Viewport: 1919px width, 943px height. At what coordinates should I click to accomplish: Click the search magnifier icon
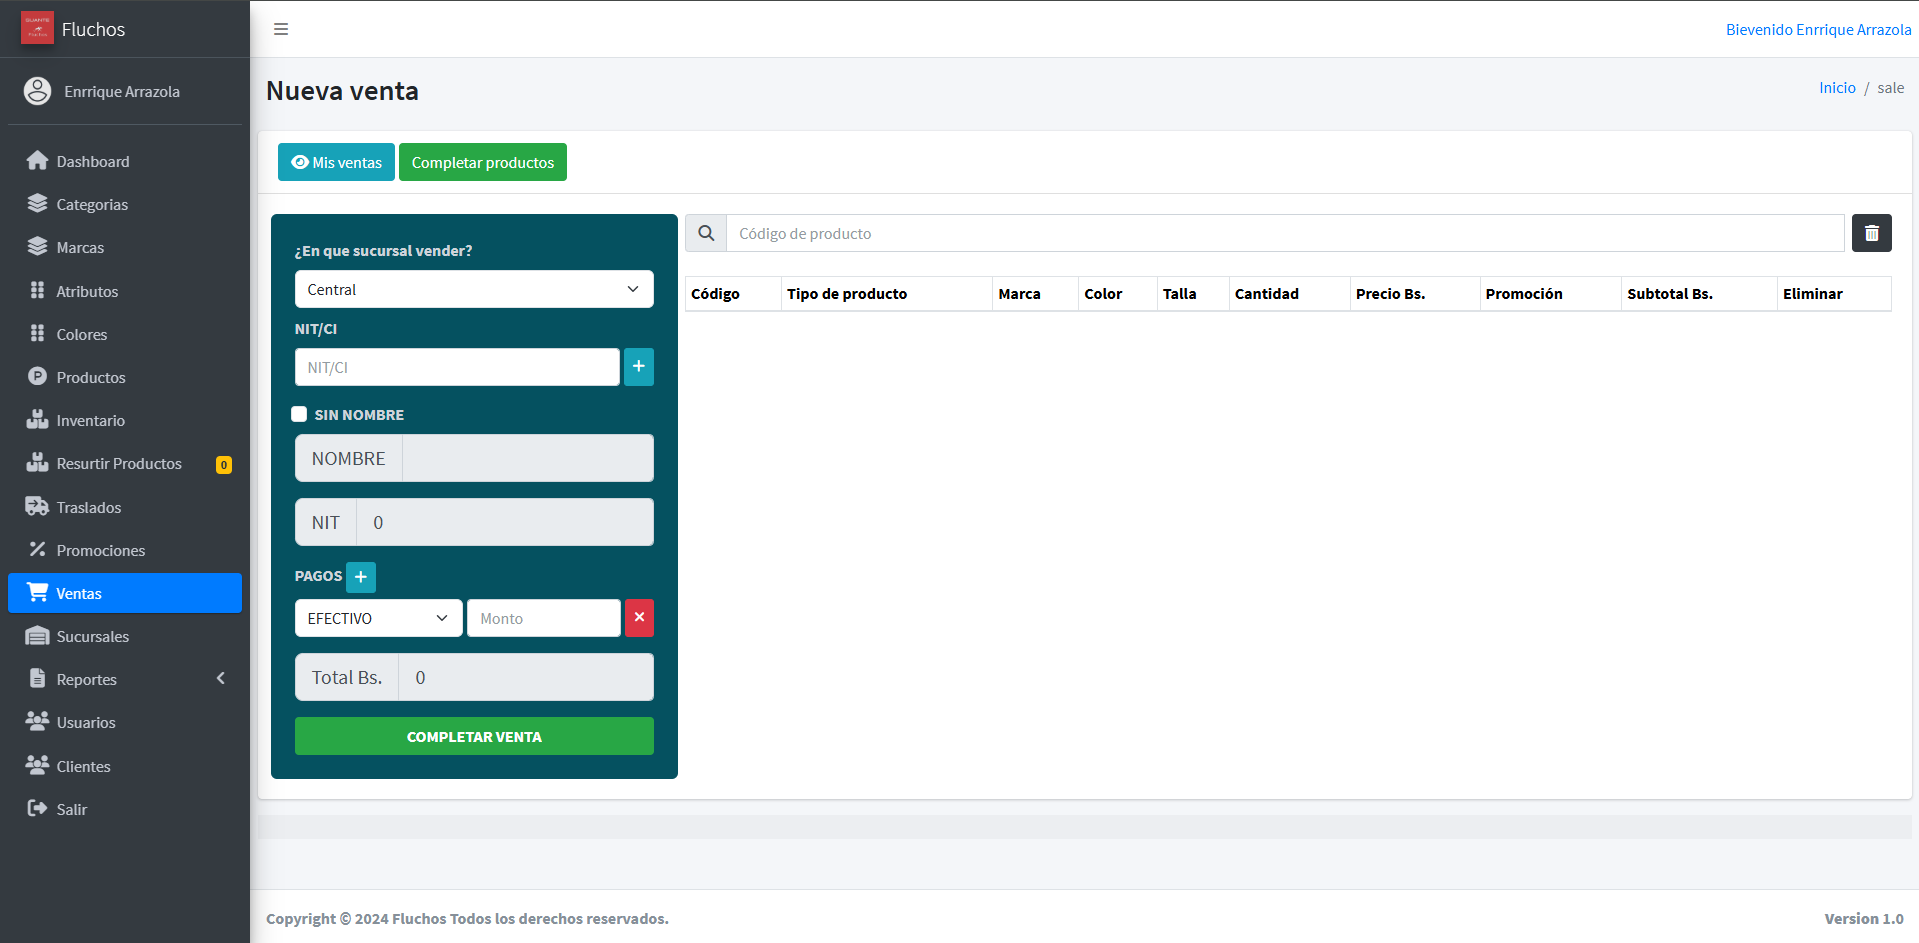706,233
